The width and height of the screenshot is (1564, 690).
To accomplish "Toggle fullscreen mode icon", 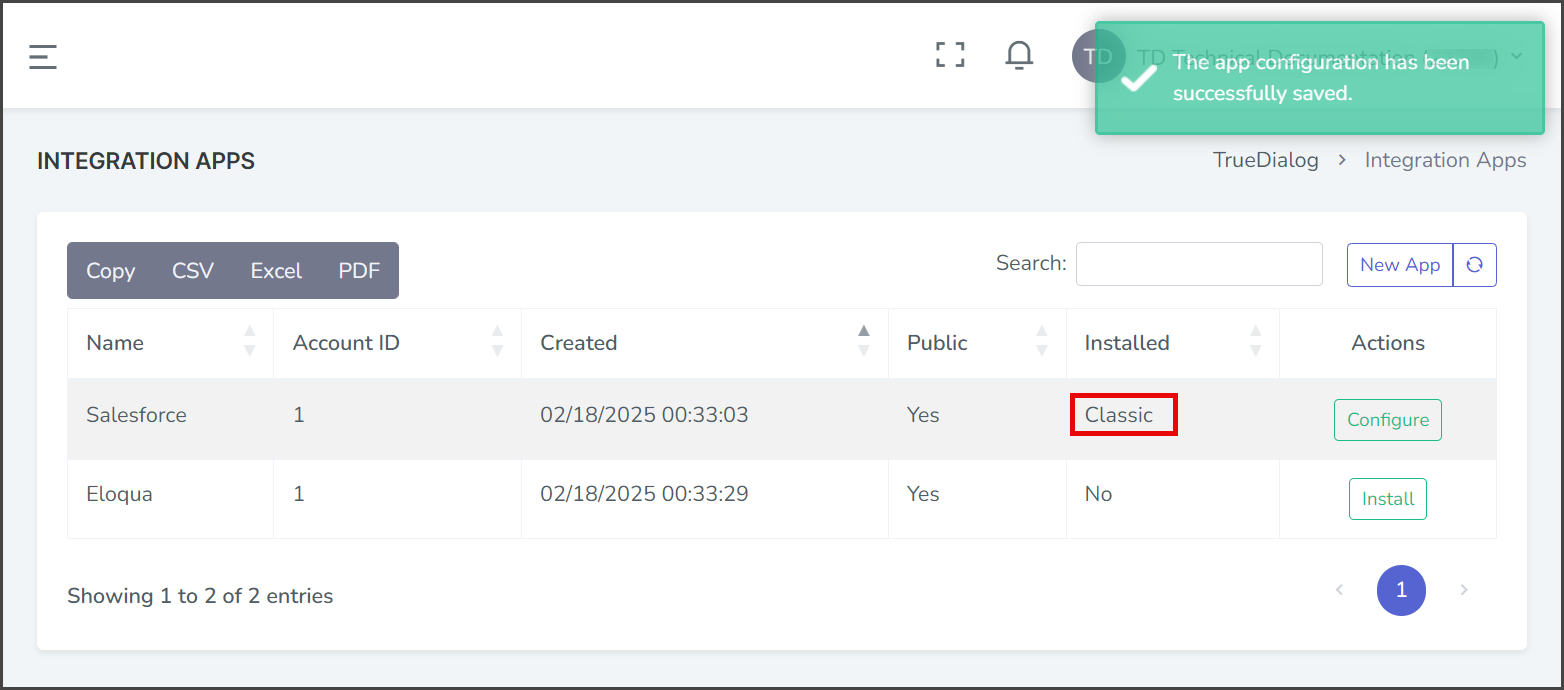I will point(950,55).
